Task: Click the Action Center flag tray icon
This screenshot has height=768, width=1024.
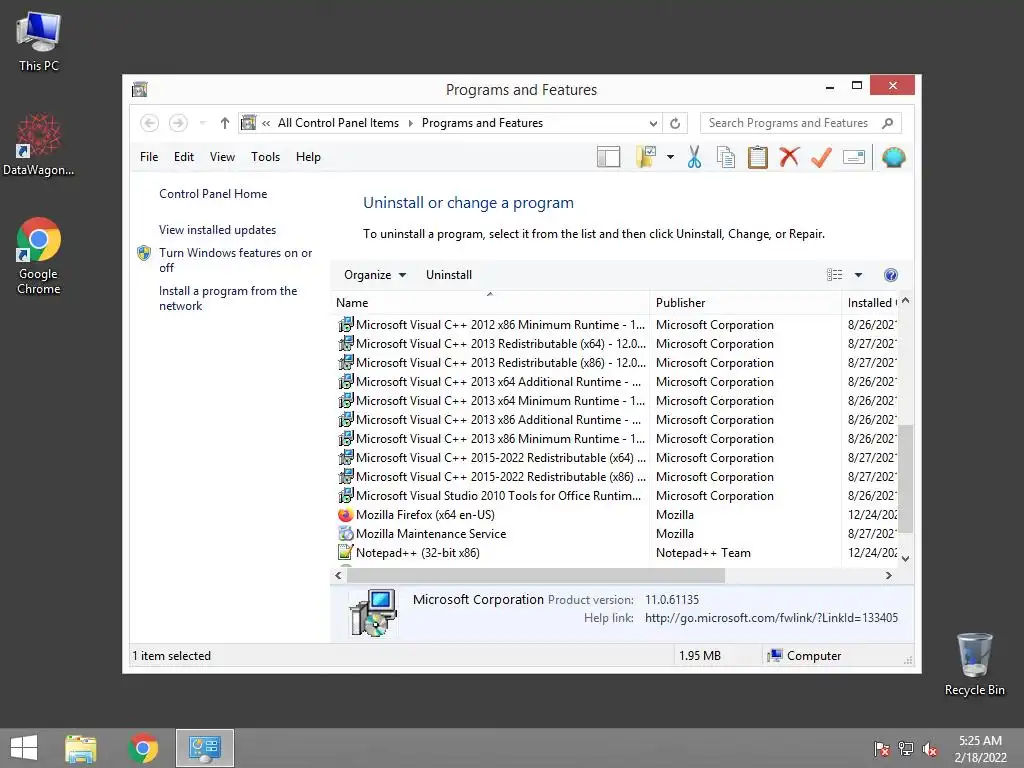Action: pyautogui.click(x=882, y=749)
